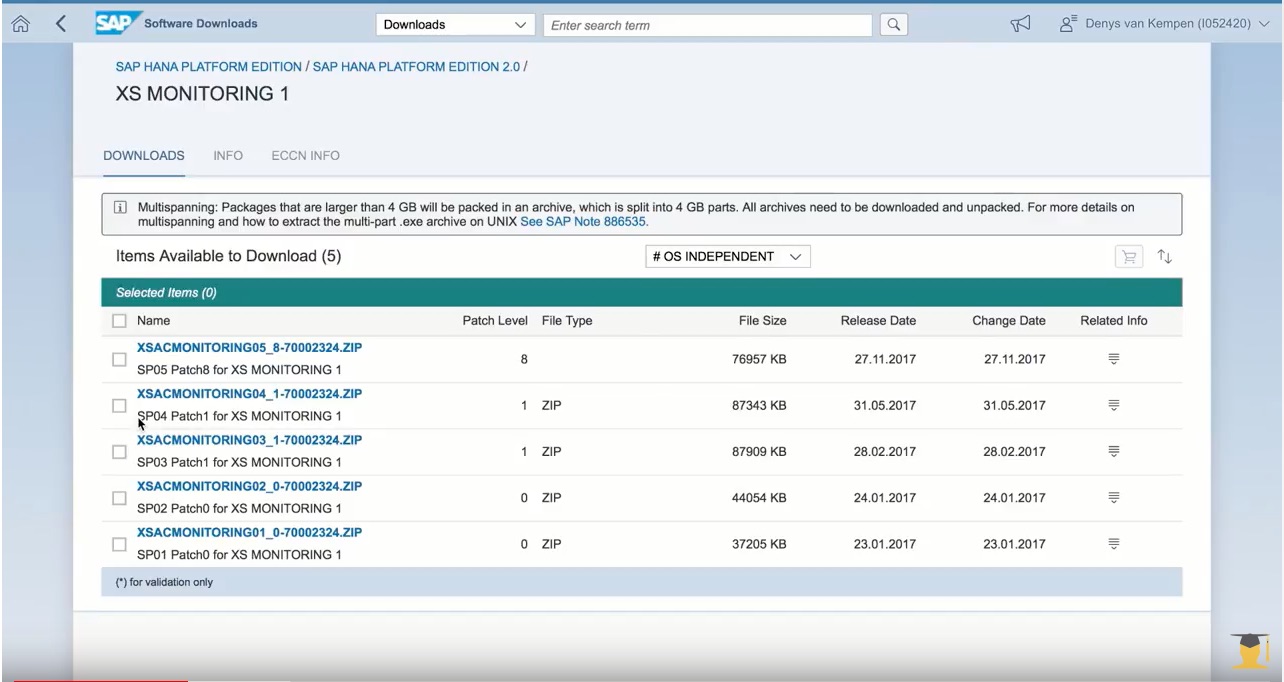Click the 44054 KB file size

click(759, 497)
